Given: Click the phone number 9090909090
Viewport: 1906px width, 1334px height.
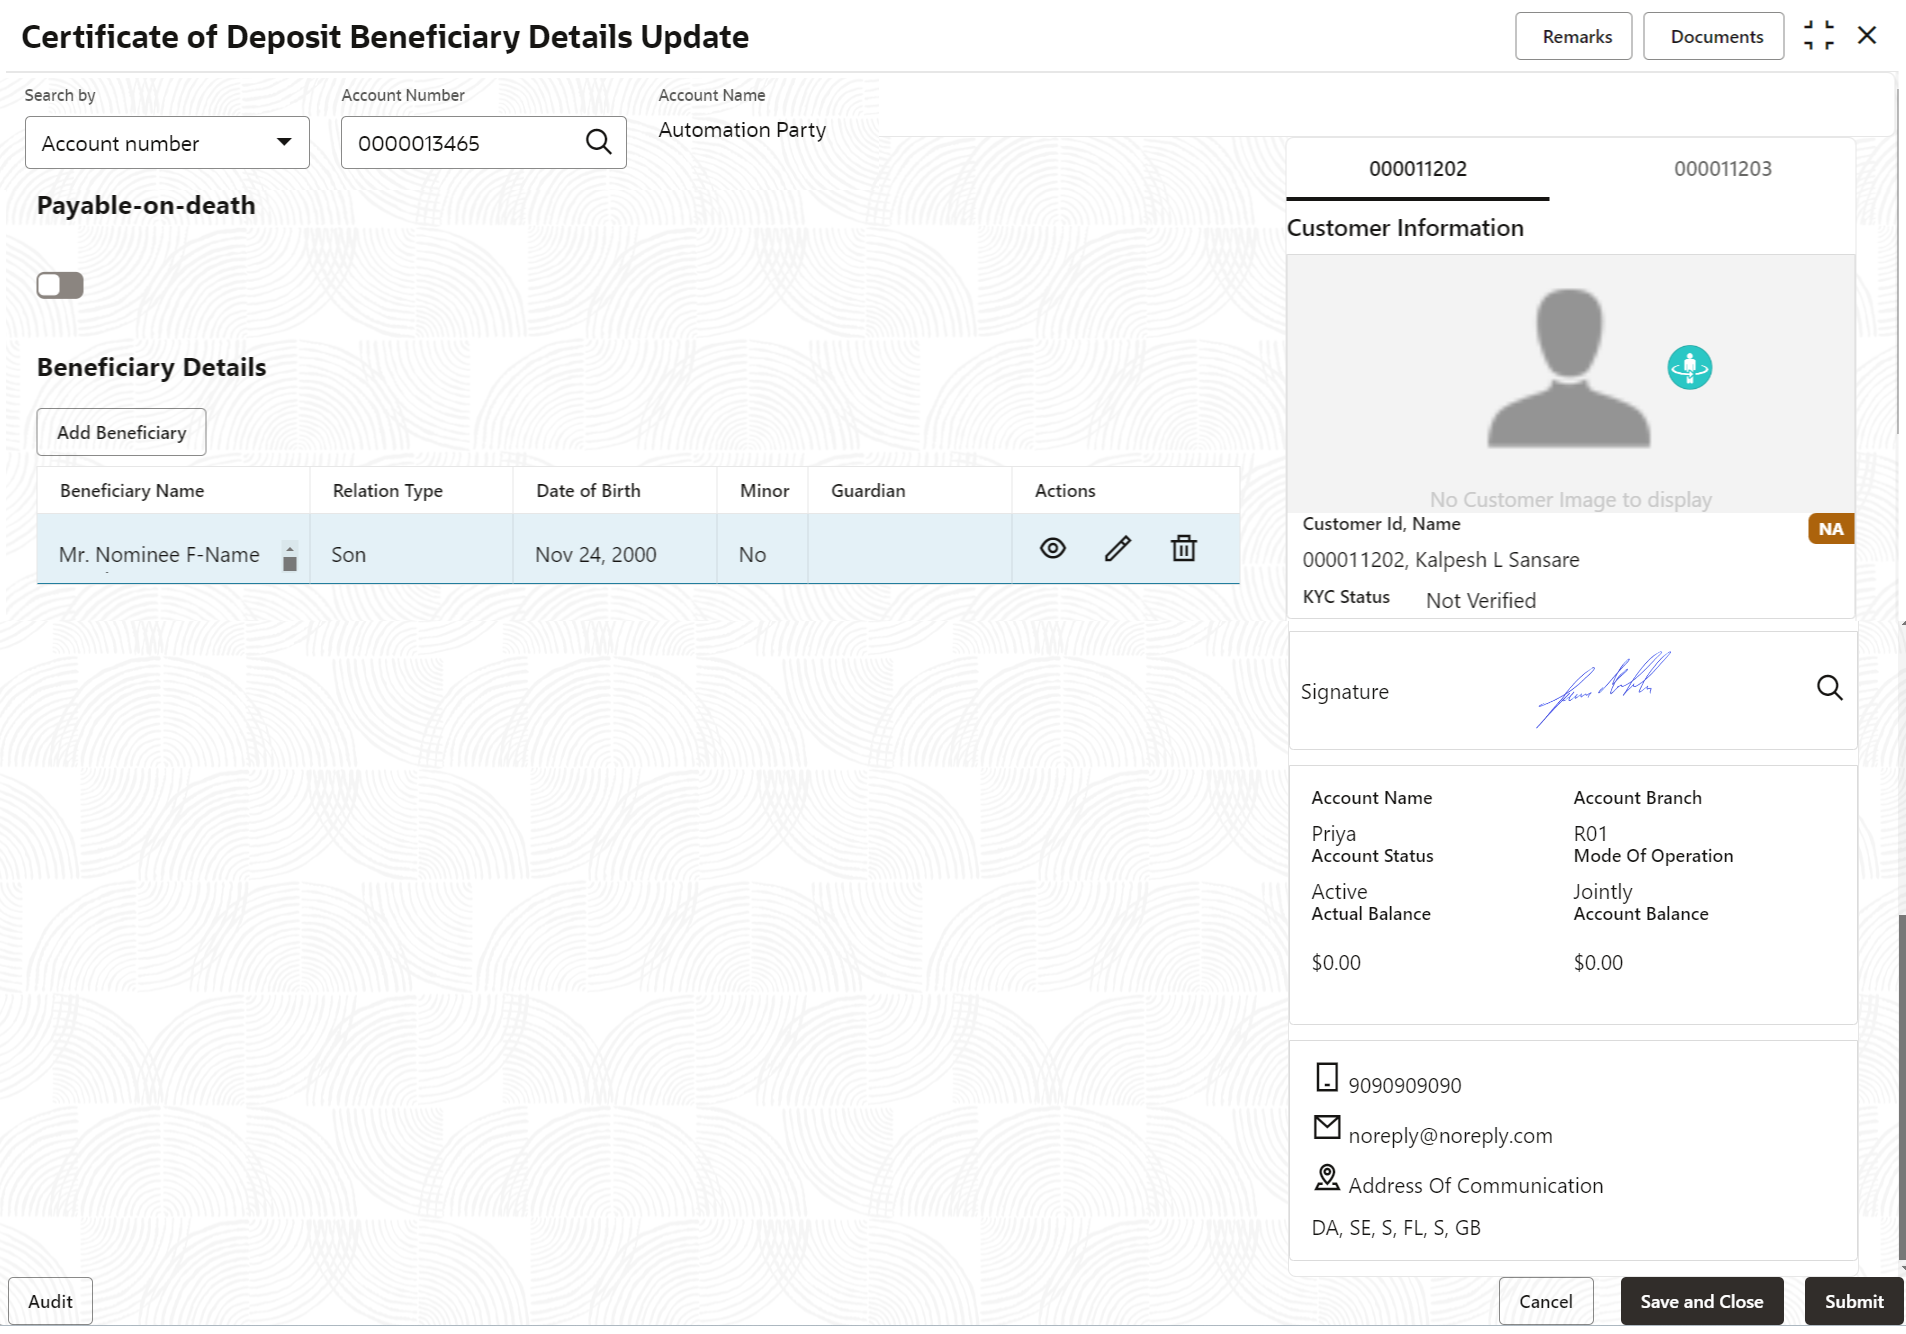Looking at the screenshot, I should coord(1405,1085).
